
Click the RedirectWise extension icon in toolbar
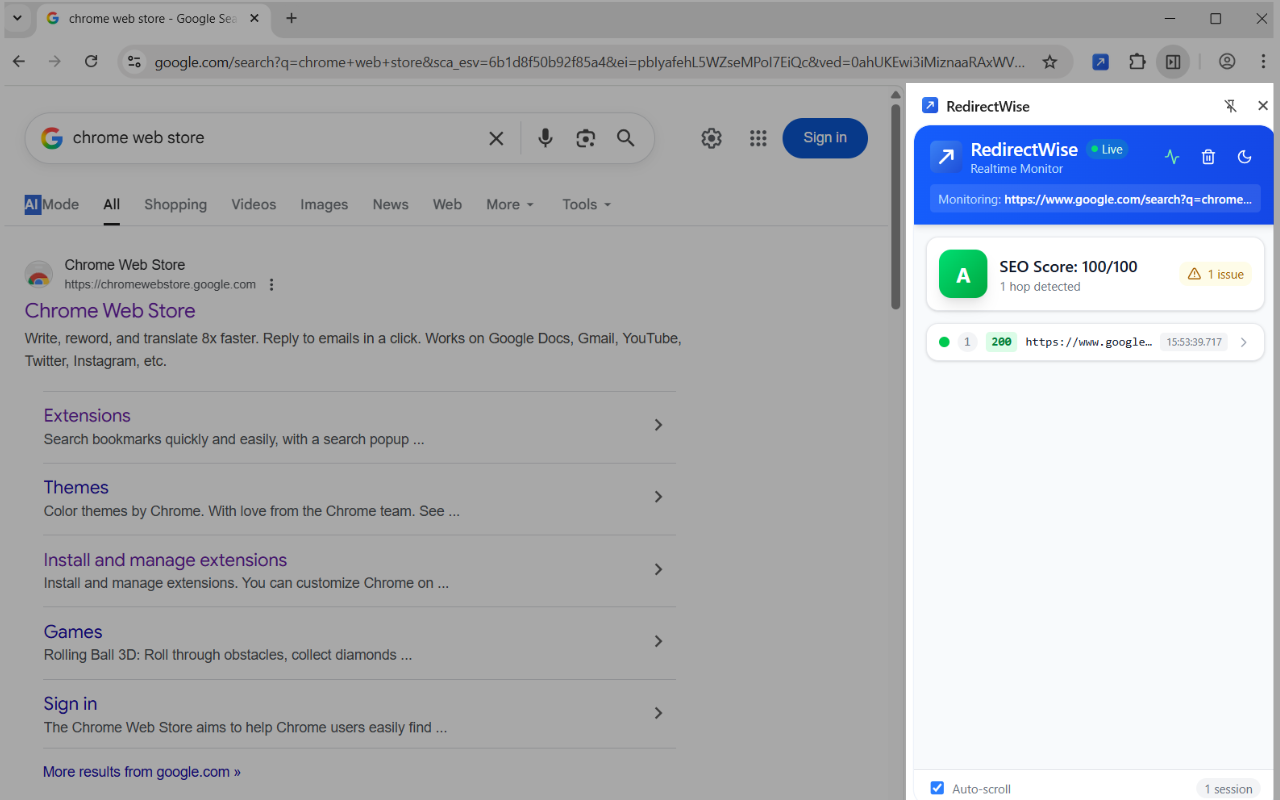click(1100, 62)
